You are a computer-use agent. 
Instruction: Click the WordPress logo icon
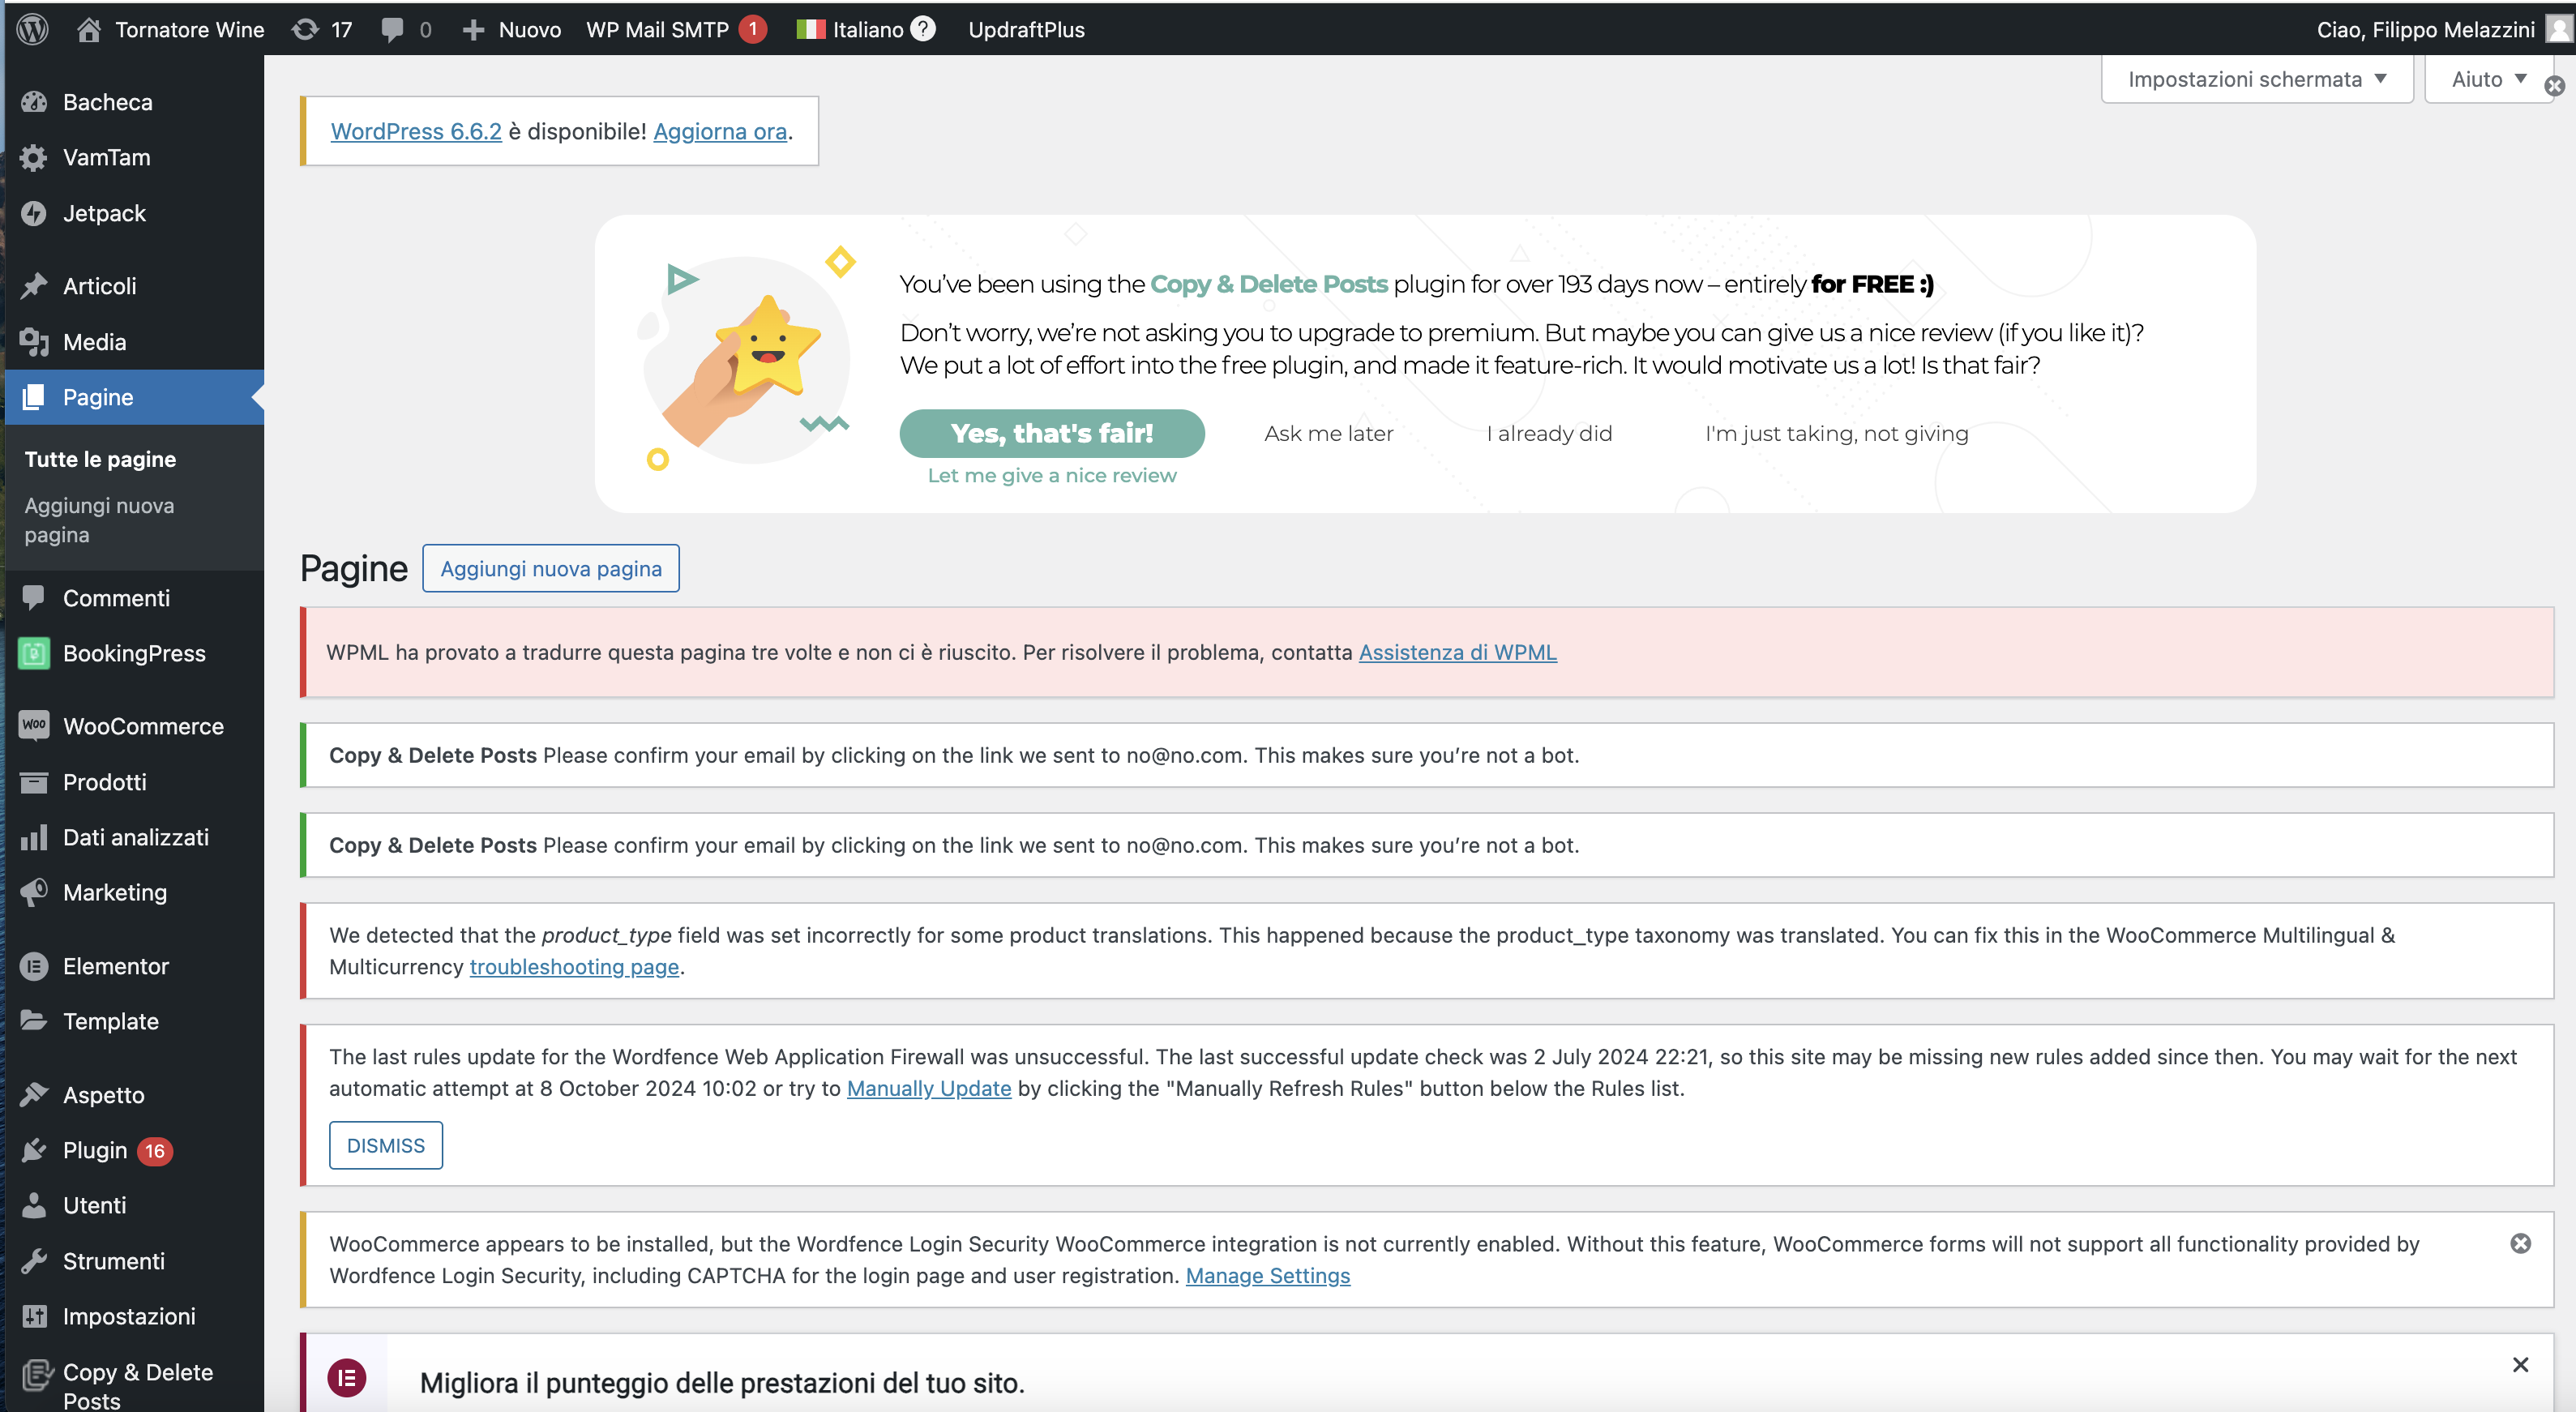(x=32, y=29)
